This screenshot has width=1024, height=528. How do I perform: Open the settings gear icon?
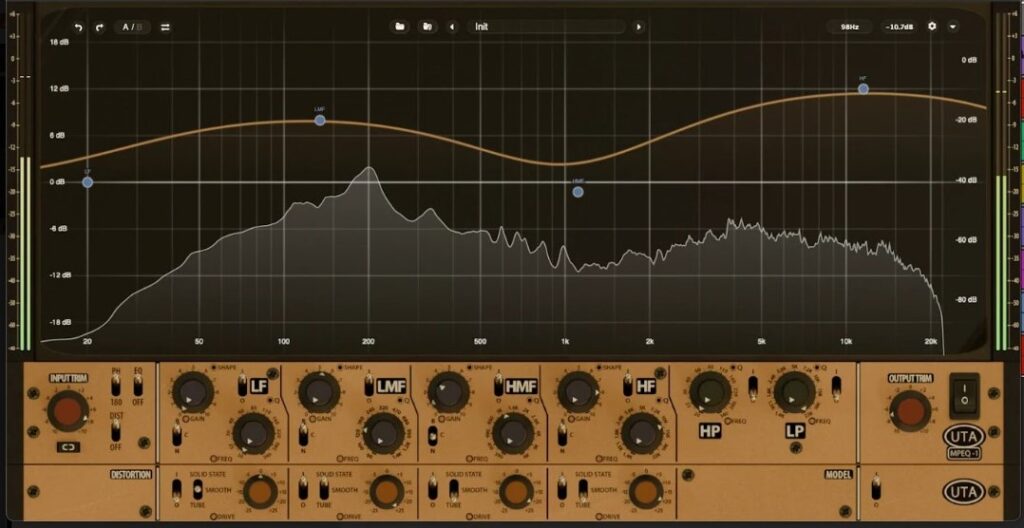[x=932, y=27]
